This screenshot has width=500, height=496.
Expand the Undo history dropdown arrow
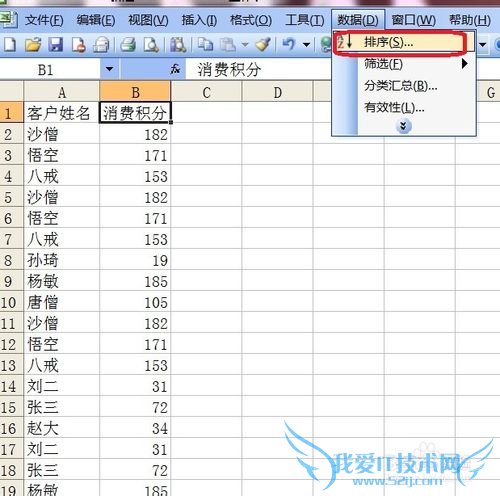(x=306, y=44)
